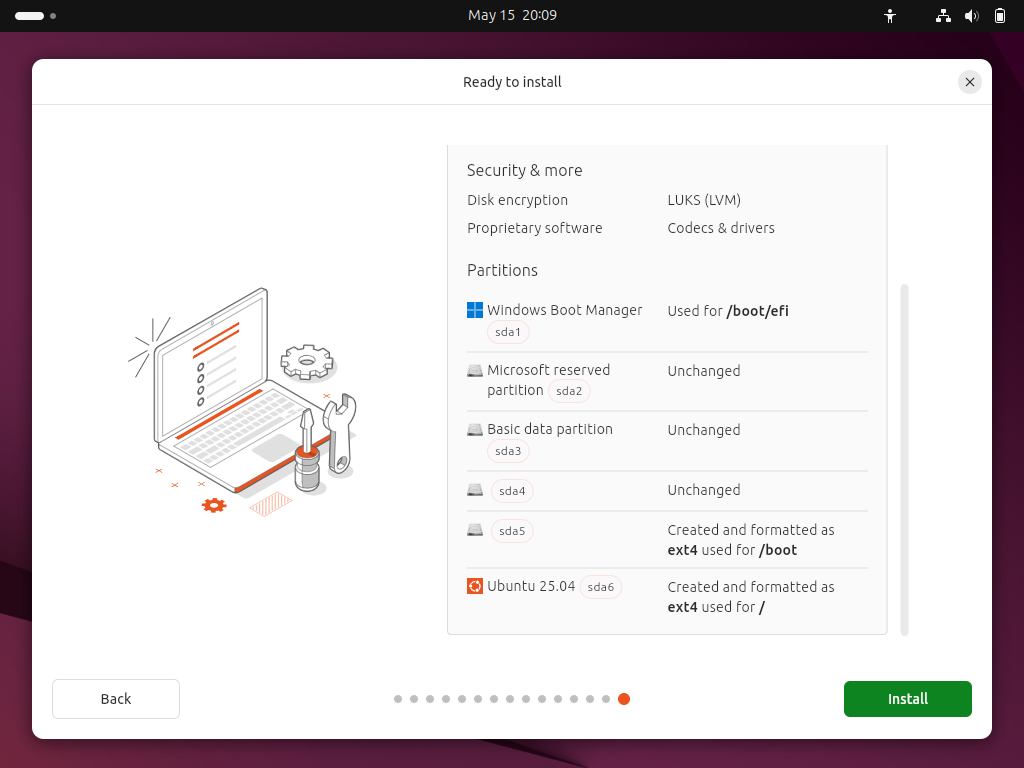Select the sda6 label next to Ubuntu 25.04
Image resolution: width=1024 pixels, height=768 pixels.
tap(600, 587)
